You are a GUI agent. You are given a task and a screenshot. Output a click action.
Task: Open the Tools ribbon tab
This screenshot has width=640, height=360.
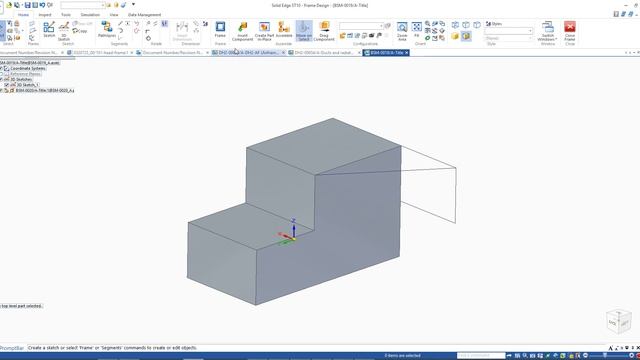pyautogui.click(x=66, y=15)
